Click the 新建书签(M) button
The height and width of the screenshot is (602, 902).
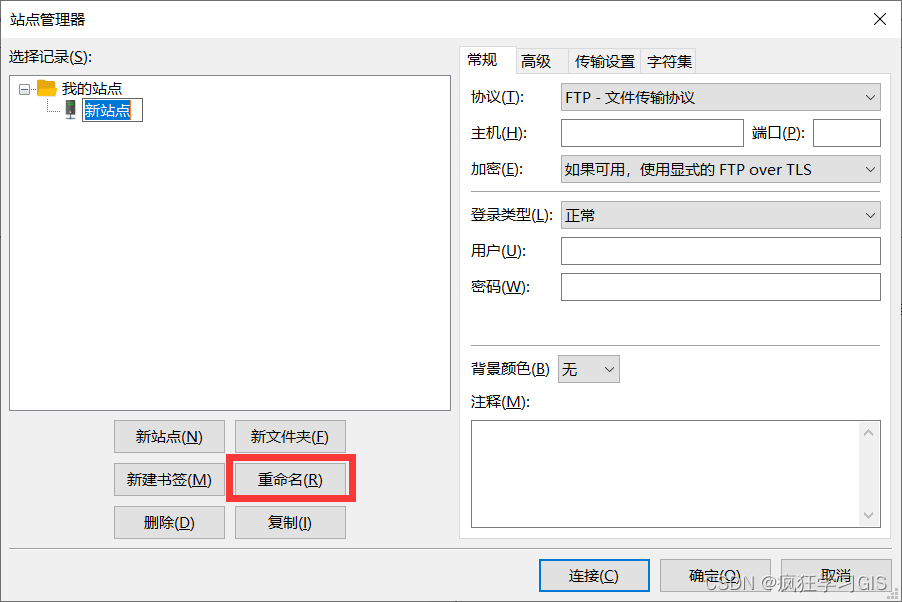click(x=169, y=479)
